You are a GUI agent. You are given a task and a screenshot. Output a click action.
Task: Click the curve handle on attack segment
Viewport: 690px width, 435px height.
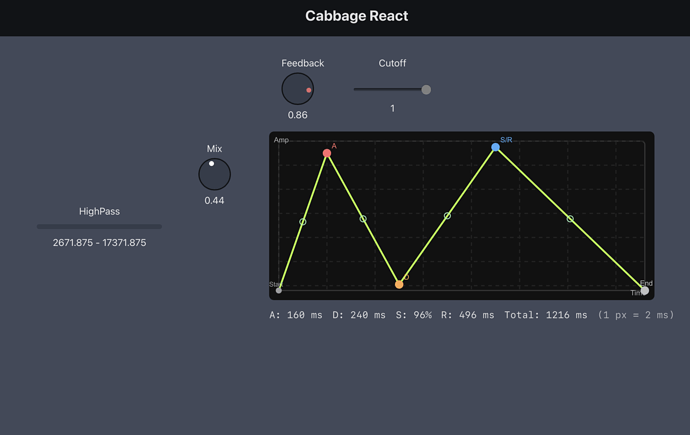tap(303, 222)
